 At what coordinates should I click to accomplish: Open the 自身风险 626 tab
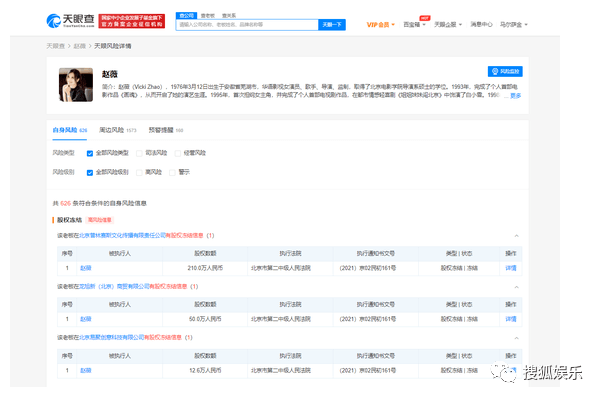click(x=69, y=130)
